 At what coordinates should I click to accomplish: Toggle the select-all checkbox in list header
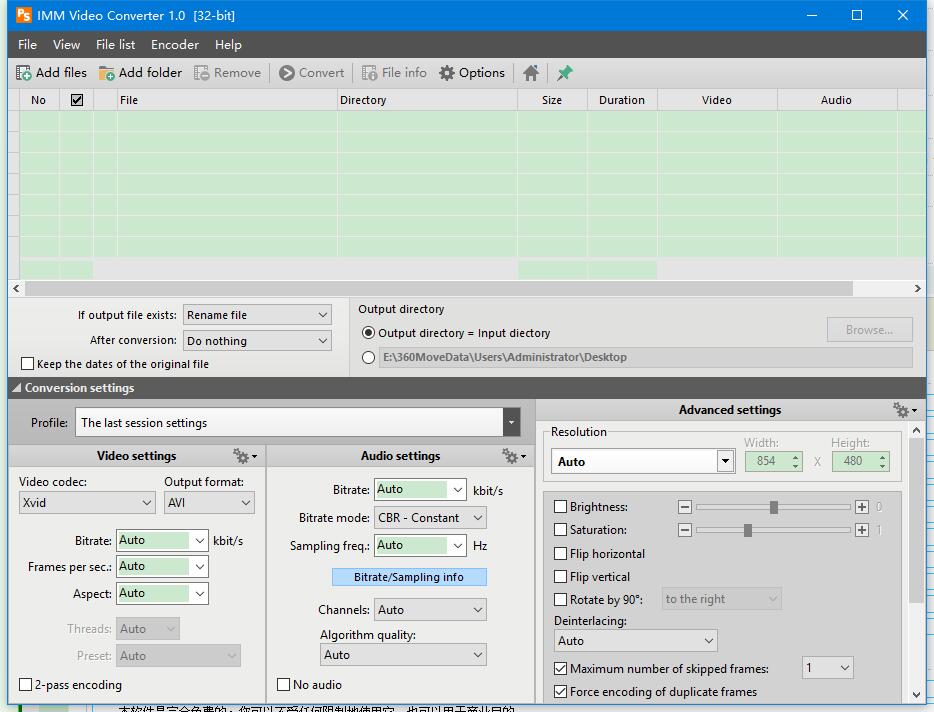77,100
